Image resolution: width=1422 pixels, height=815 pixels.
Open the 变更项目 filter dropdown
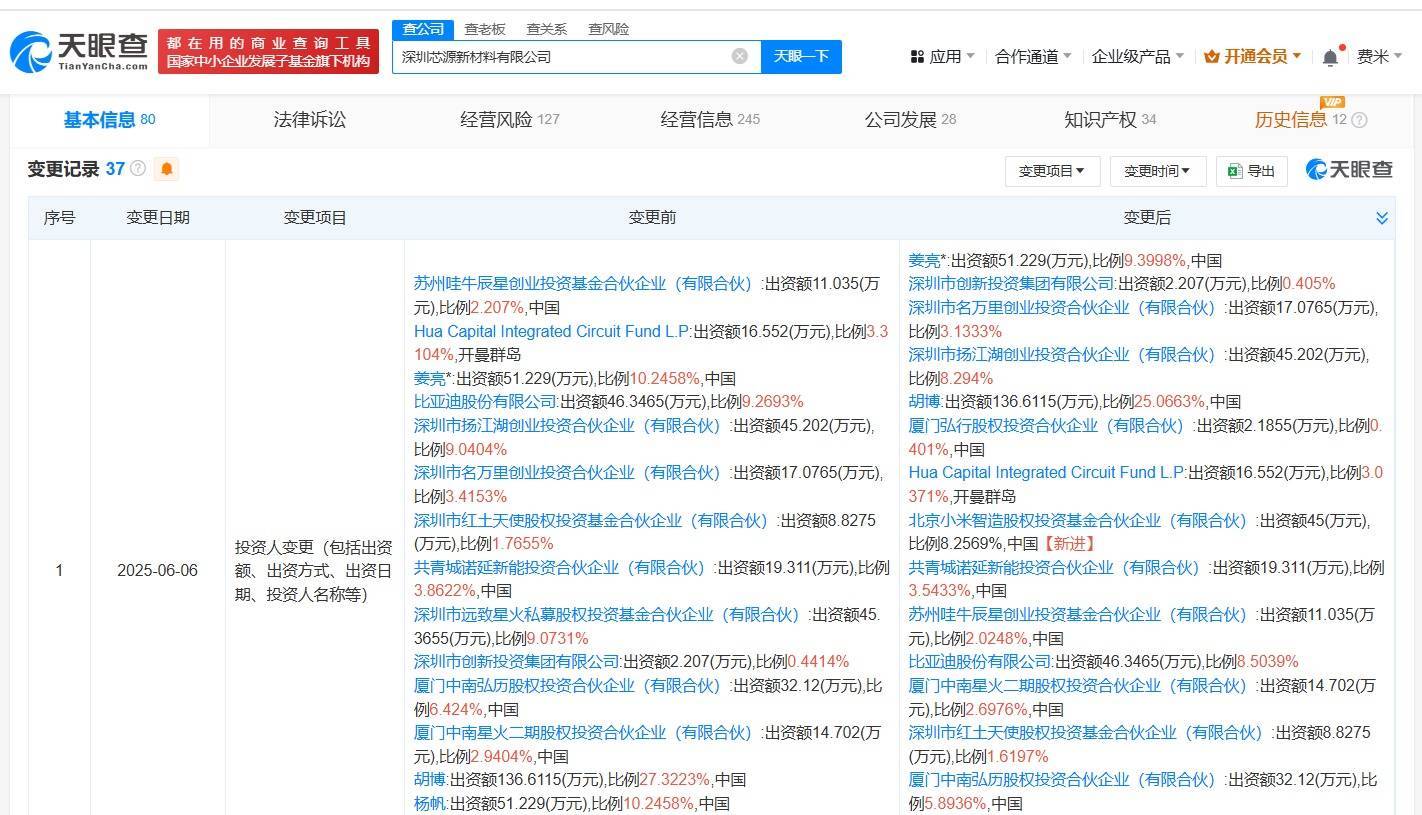(x=1052, y=171)
